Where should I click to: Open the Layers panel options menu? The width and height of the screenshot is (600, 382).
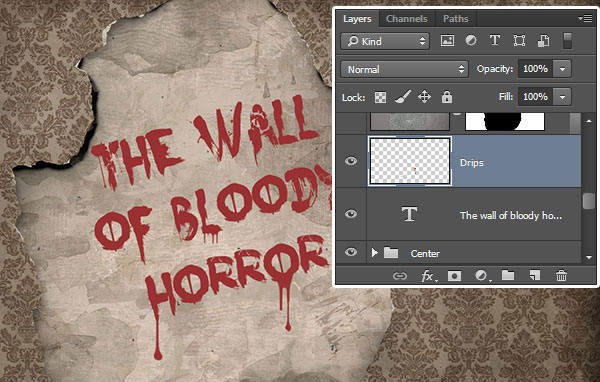[x=585, y=18]
